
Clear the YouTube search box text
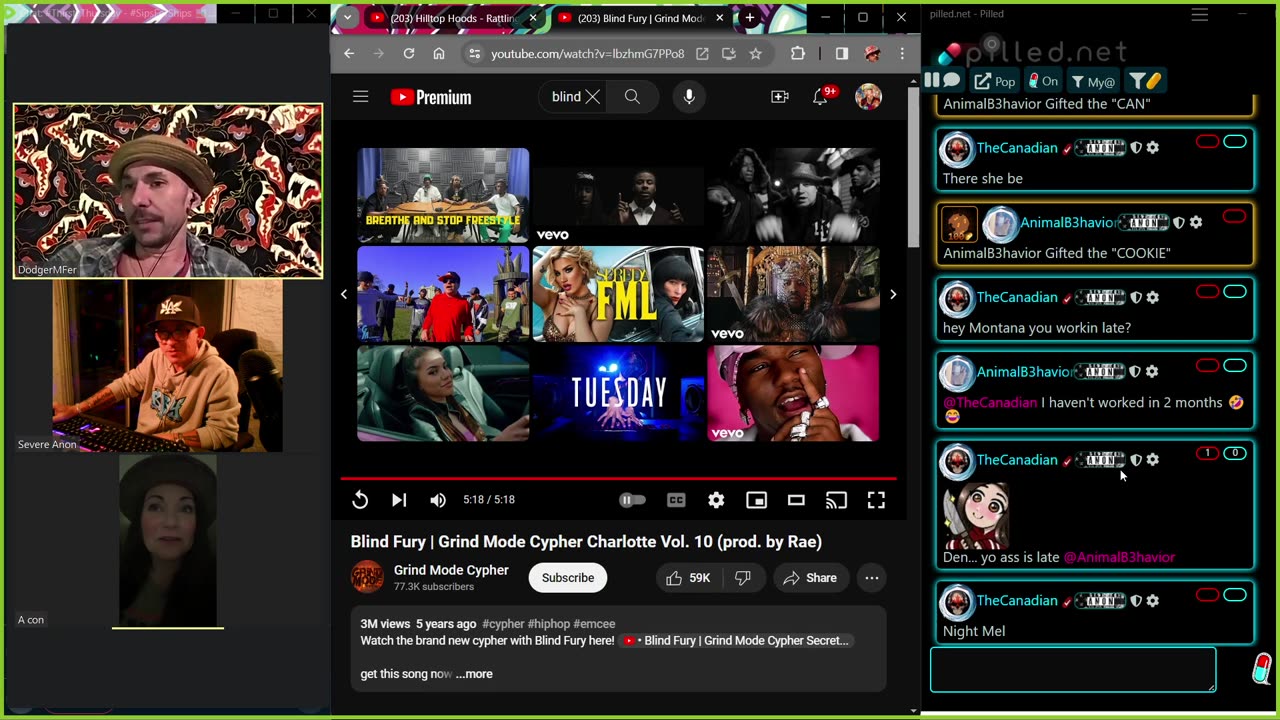click(593, 97)
